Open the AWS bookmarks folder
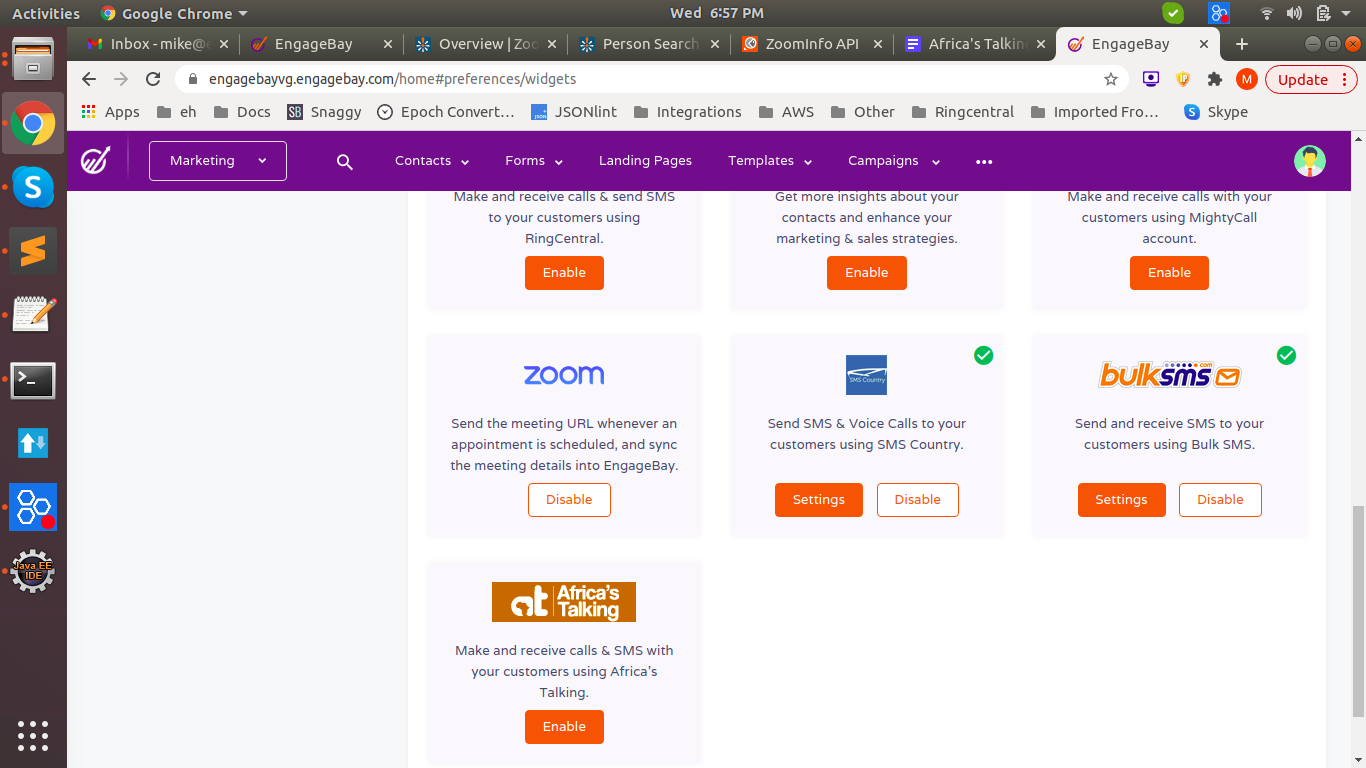1366x768 pixels. [786, 112]
